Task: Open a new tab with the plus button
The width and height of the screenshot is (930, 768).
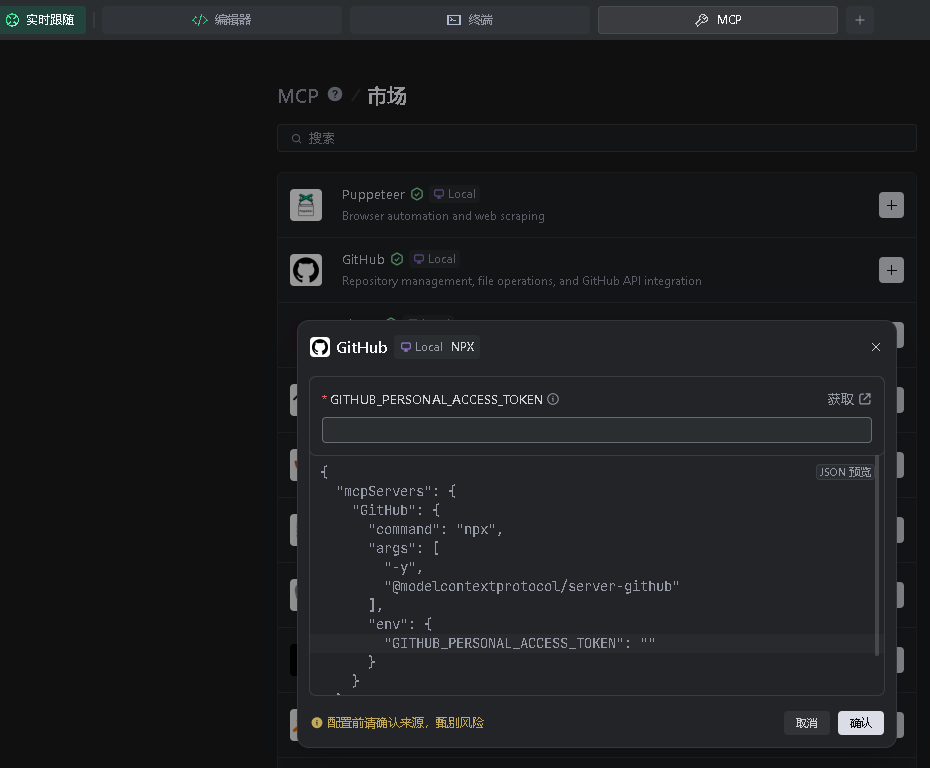Action: [859, 20]
